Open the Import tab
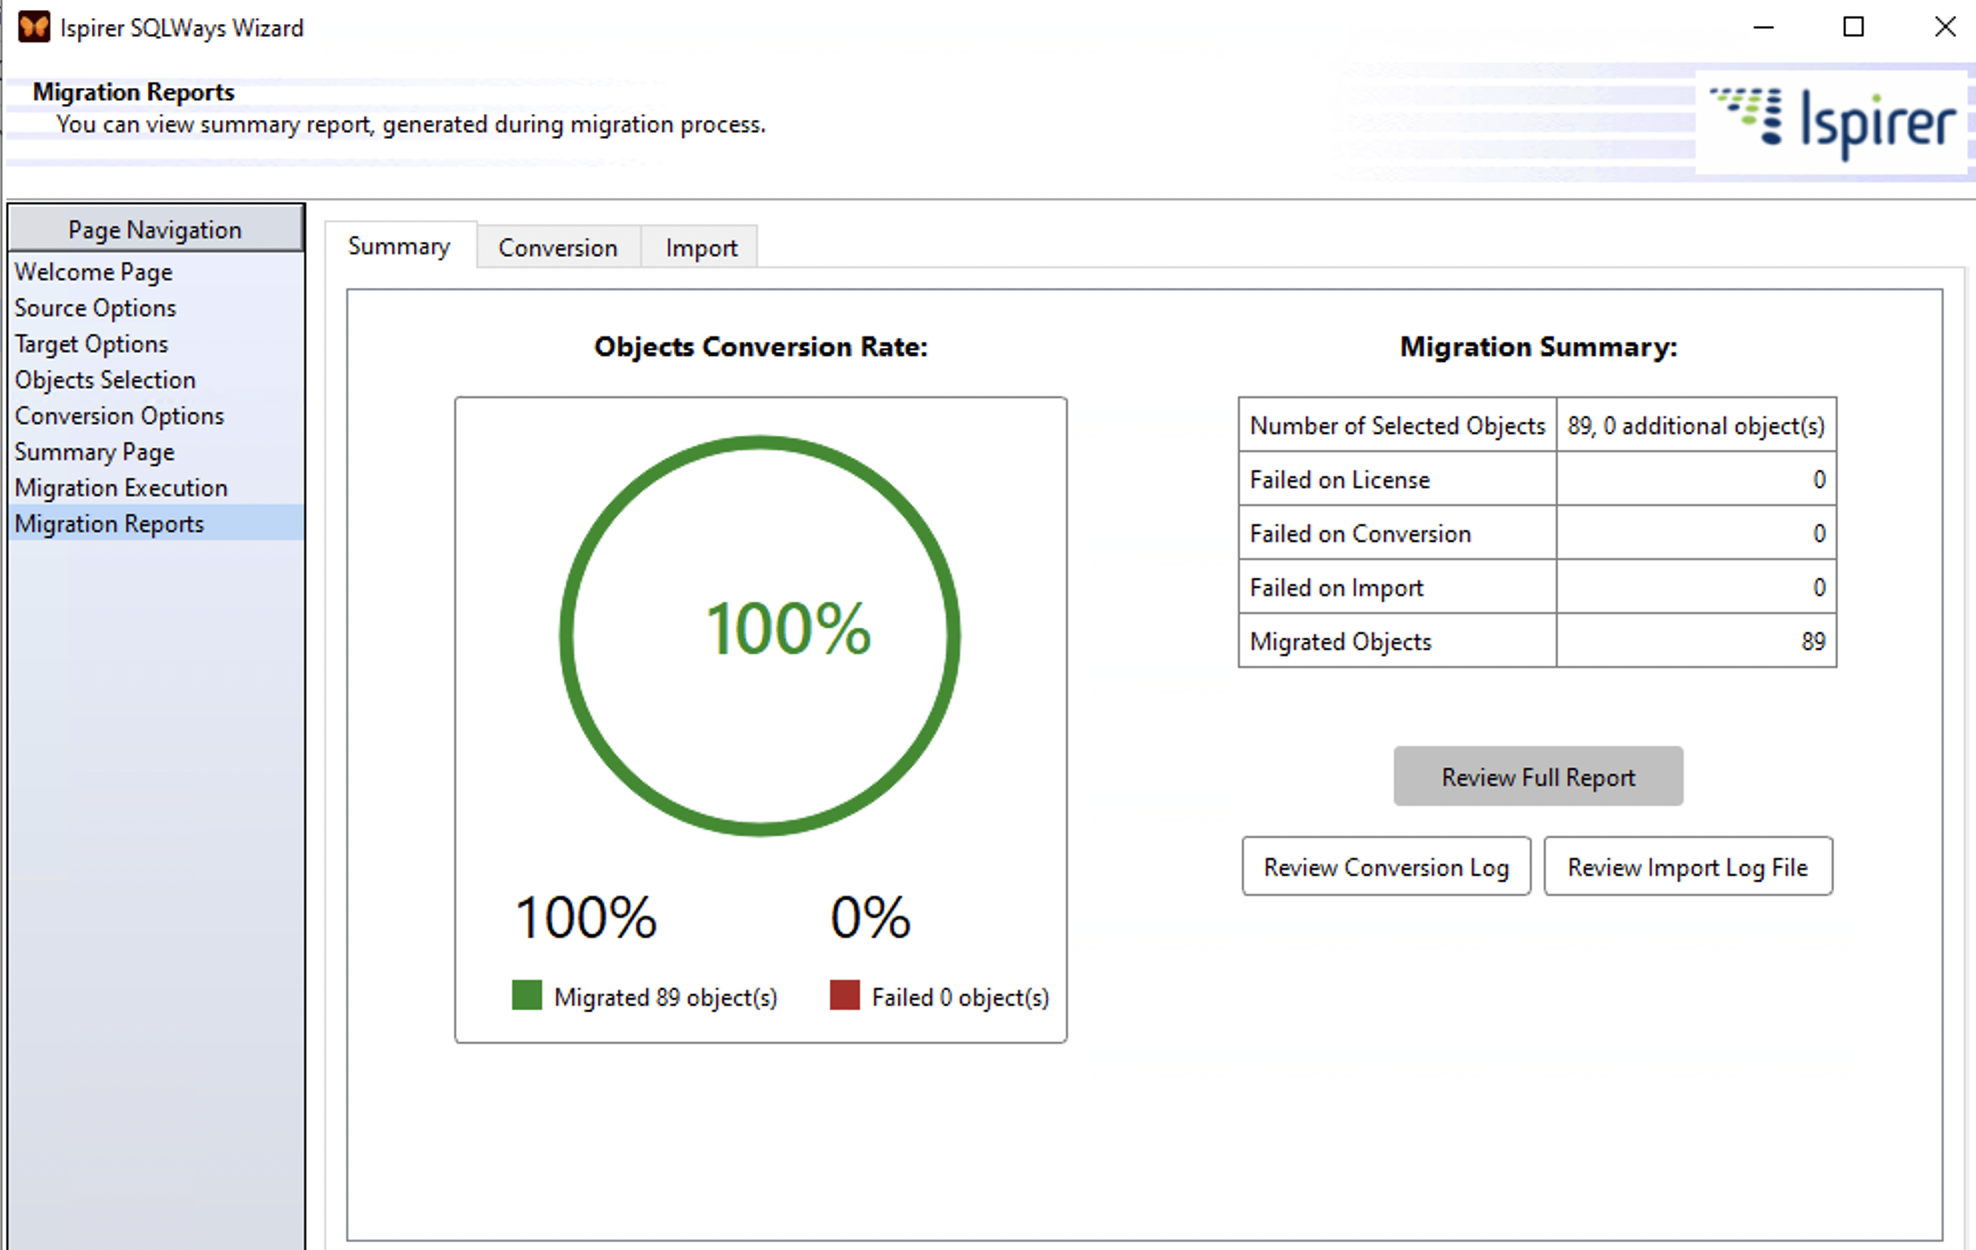 point(700,247)
